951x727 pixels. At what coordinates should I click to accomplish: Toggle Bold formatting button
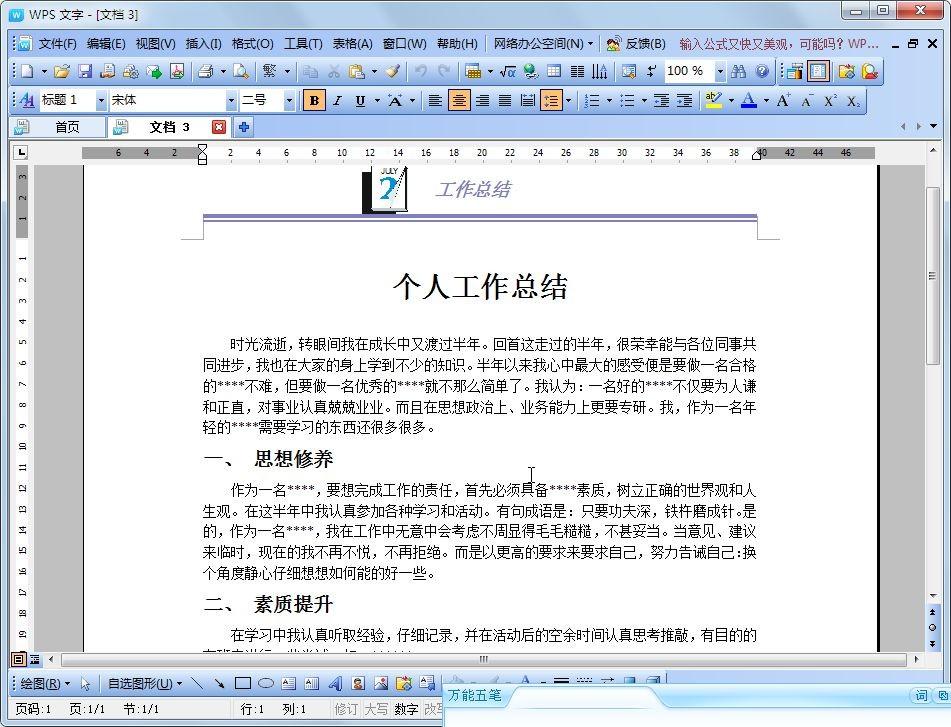(x=314, y=101)
